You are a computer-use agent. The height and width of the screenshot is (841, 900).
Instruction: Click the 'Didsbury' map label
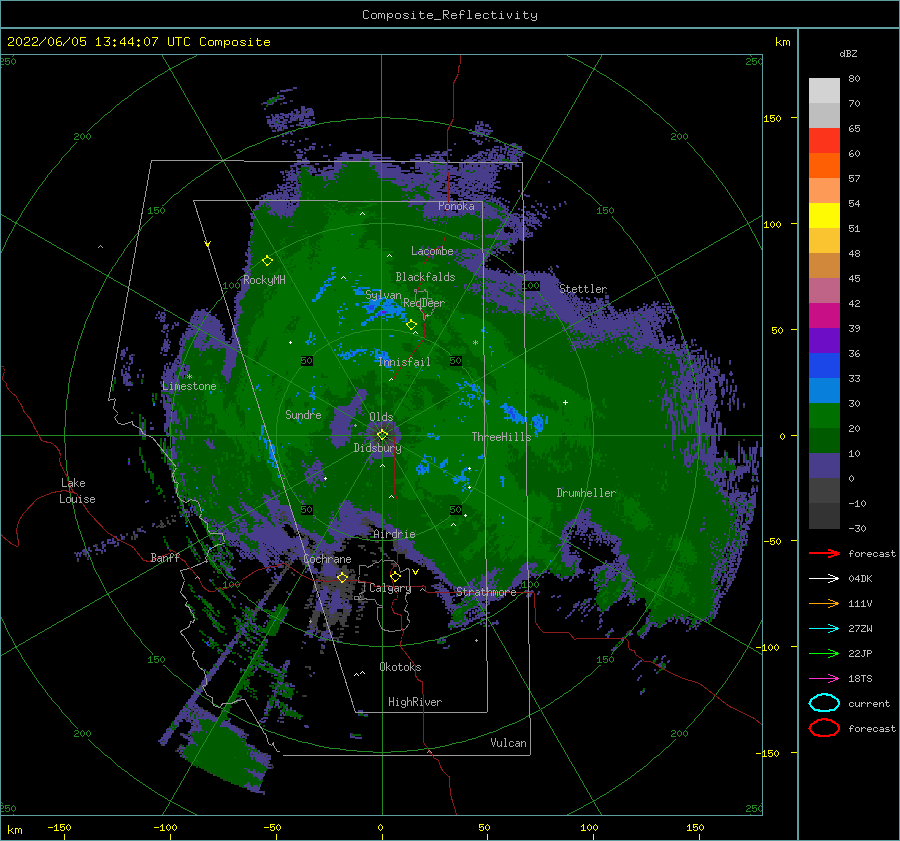(378, 448)
